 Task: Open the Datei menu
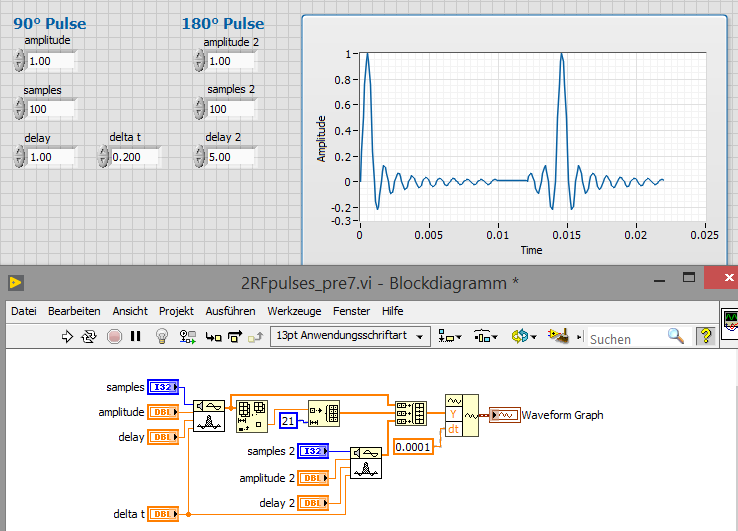24,311
